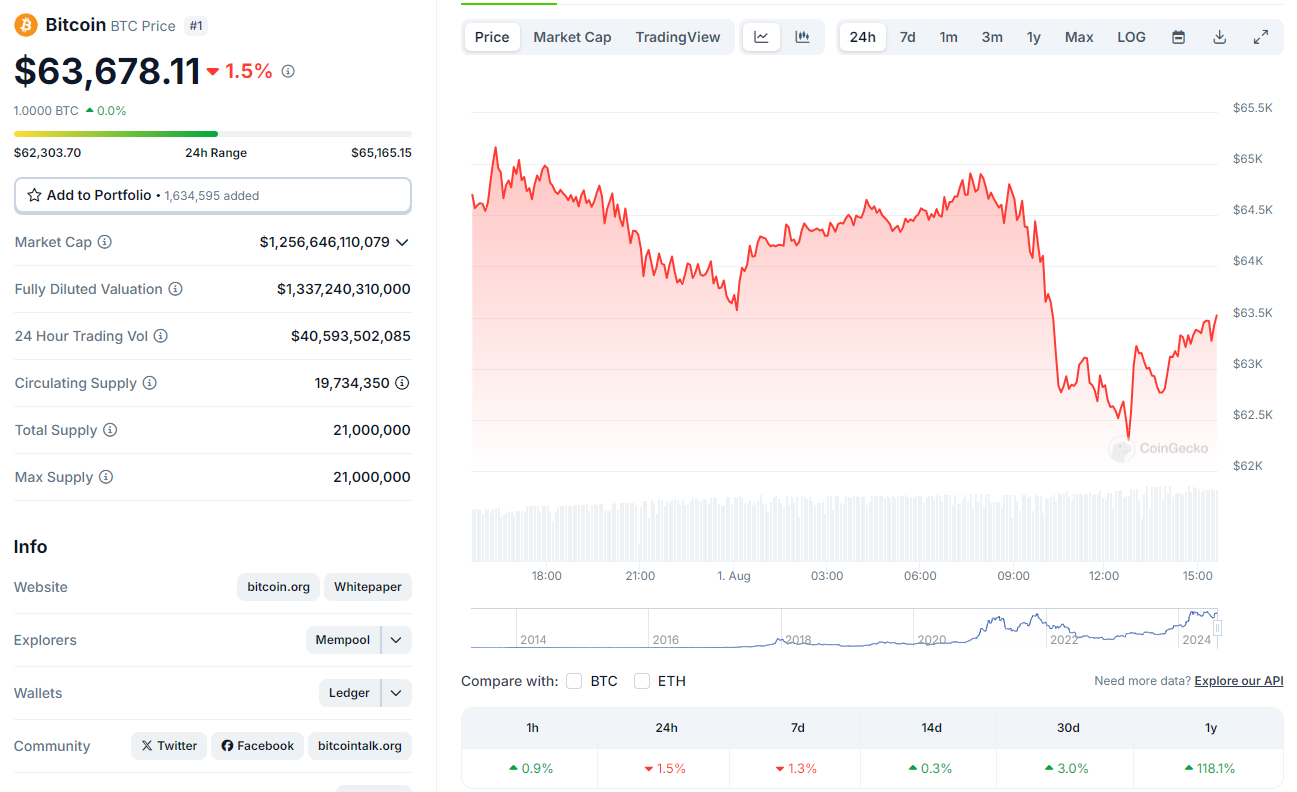
Task: Click the $63,678.11 price value
Action: click(107, 71)
